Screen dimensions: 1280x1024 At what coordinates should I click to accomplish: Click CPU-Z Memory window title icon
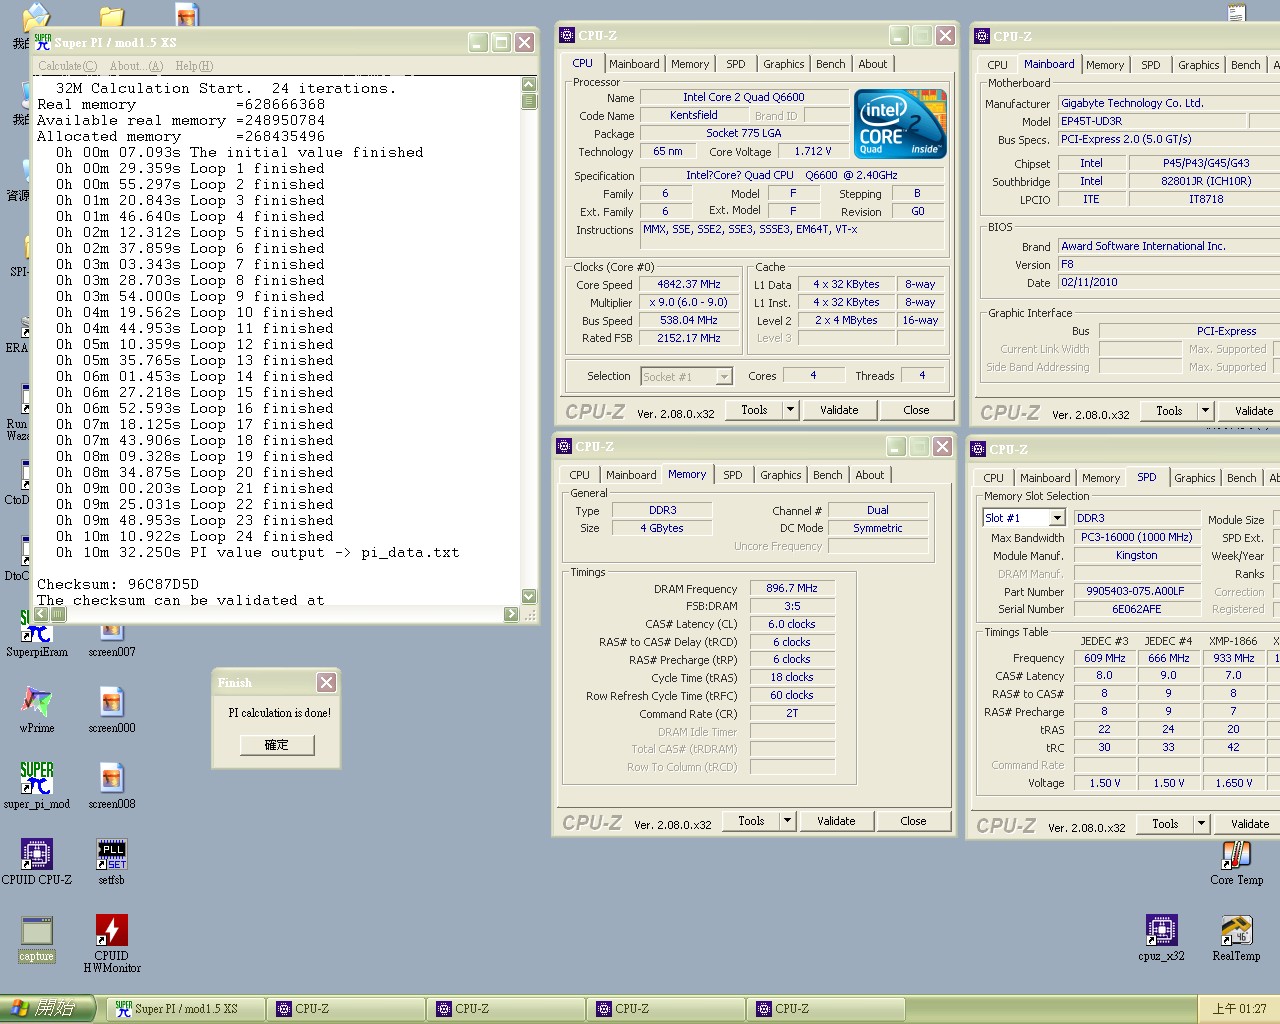[x=564, y=446]
